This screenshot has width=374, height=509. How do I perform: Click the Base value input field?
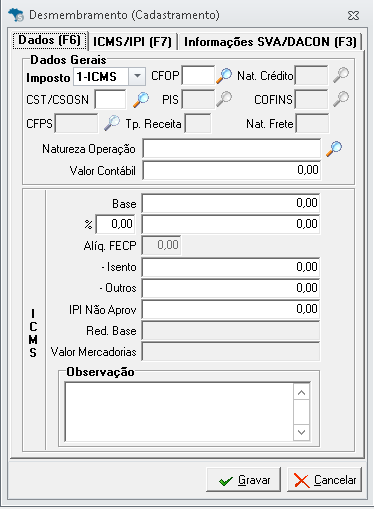pos(231,203)
